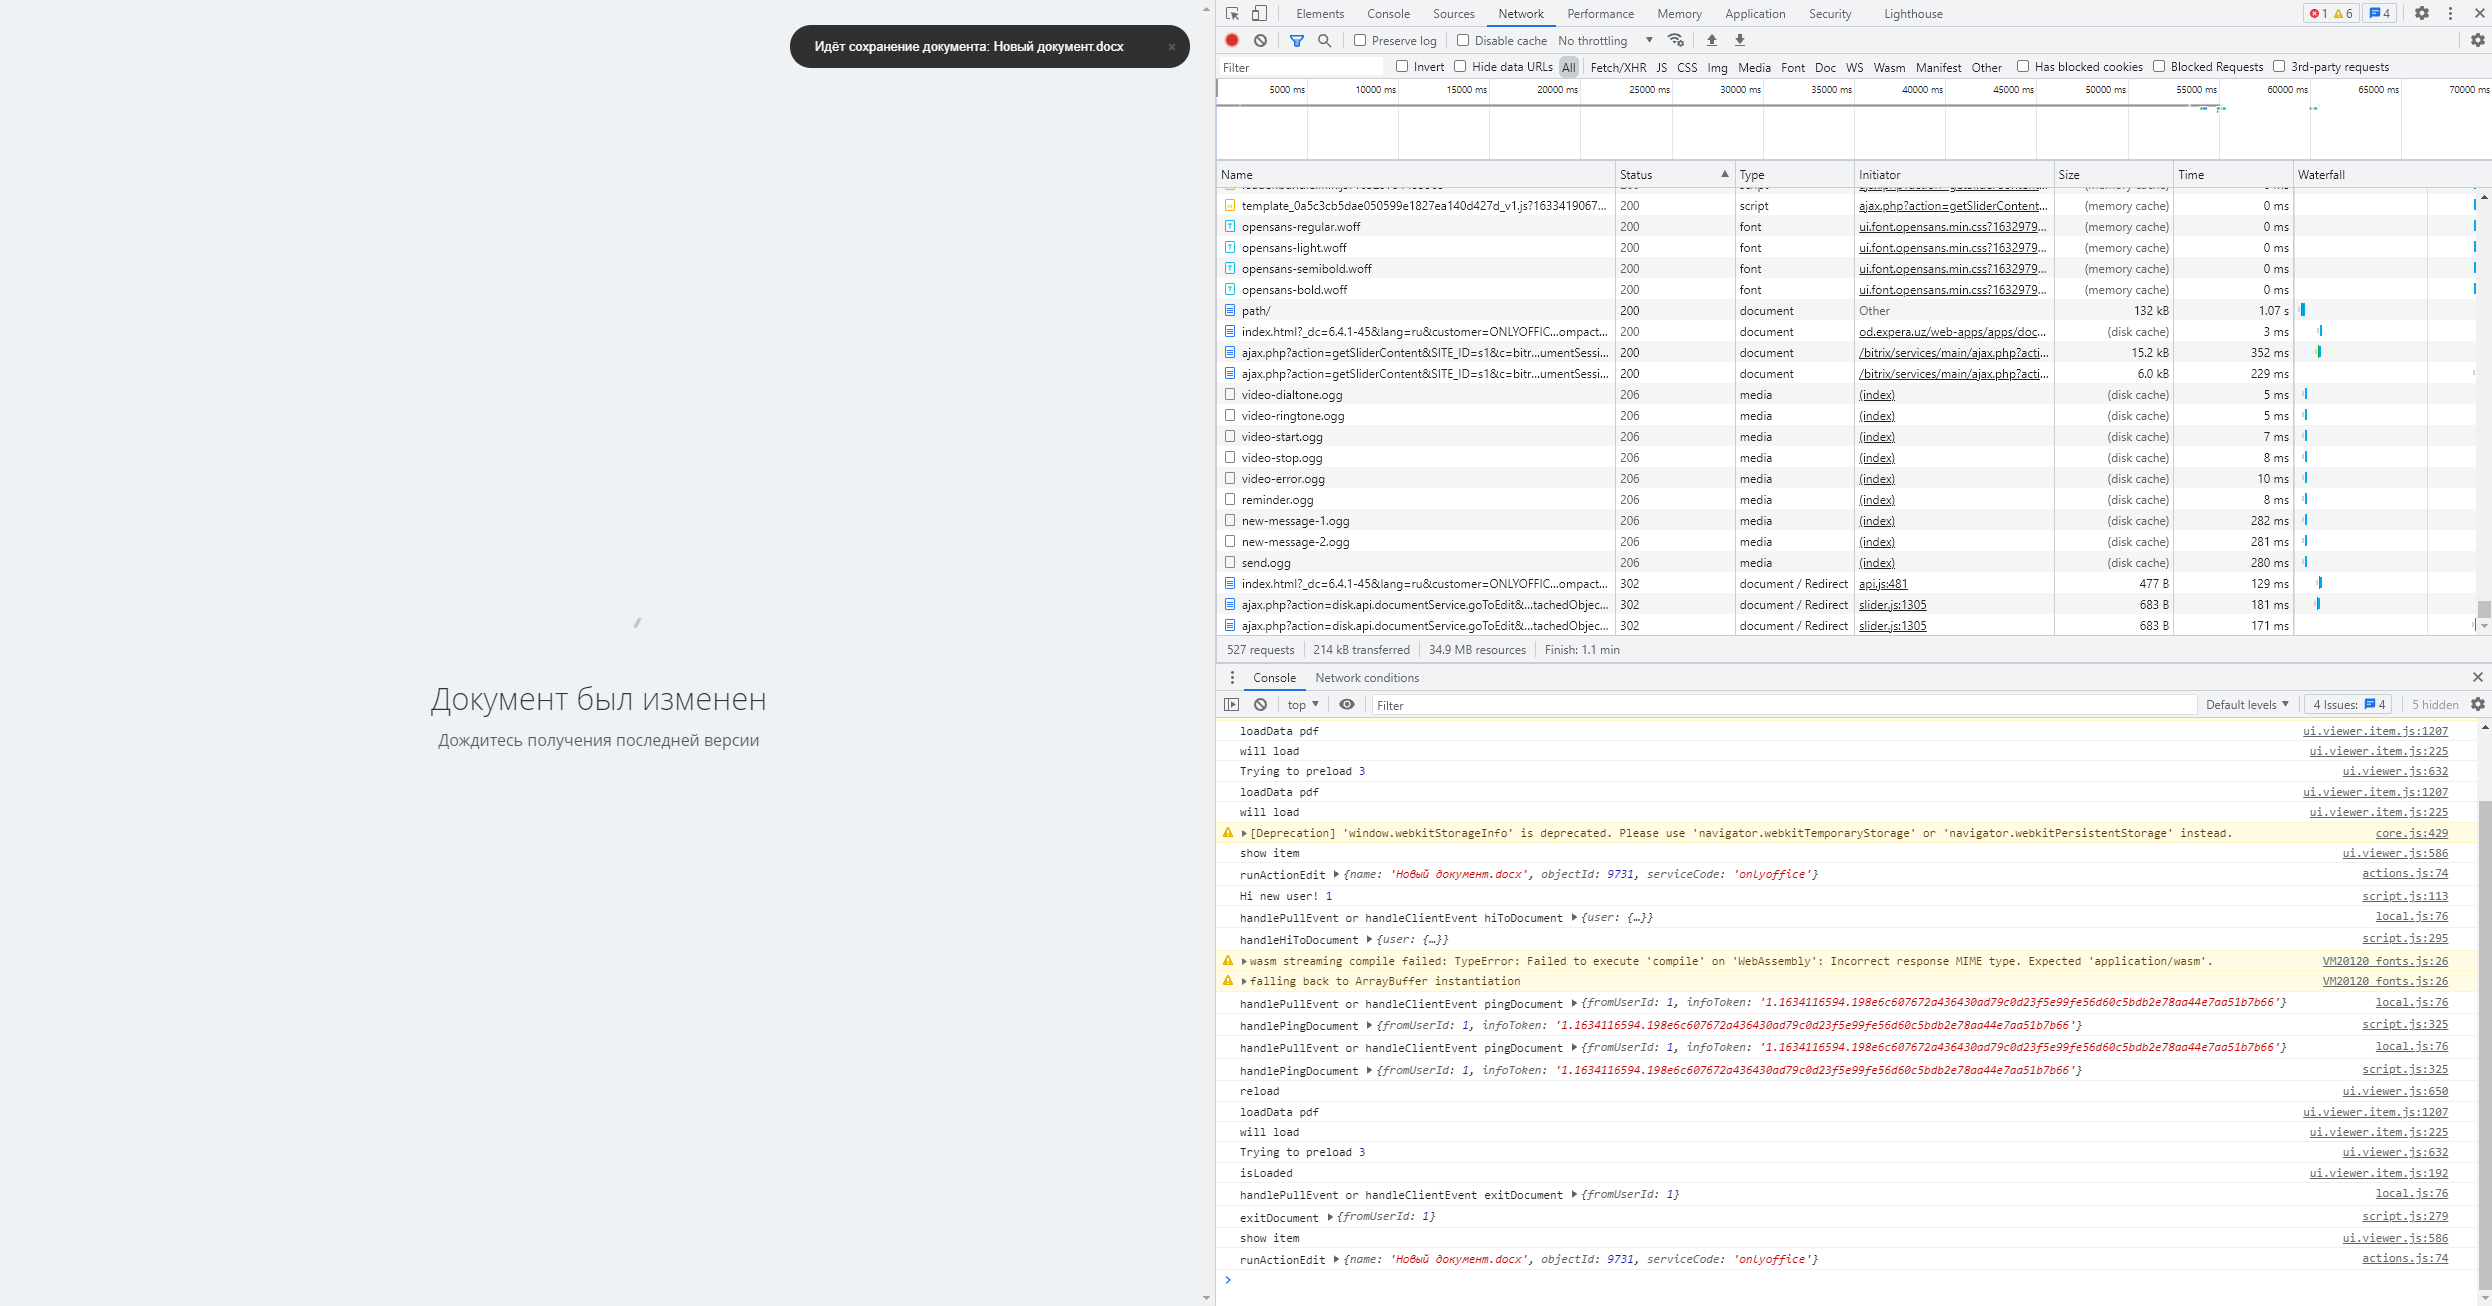Sort by the Status column header
This screenshot has width=2492, height=1306.
click(x=1675, y=174)
